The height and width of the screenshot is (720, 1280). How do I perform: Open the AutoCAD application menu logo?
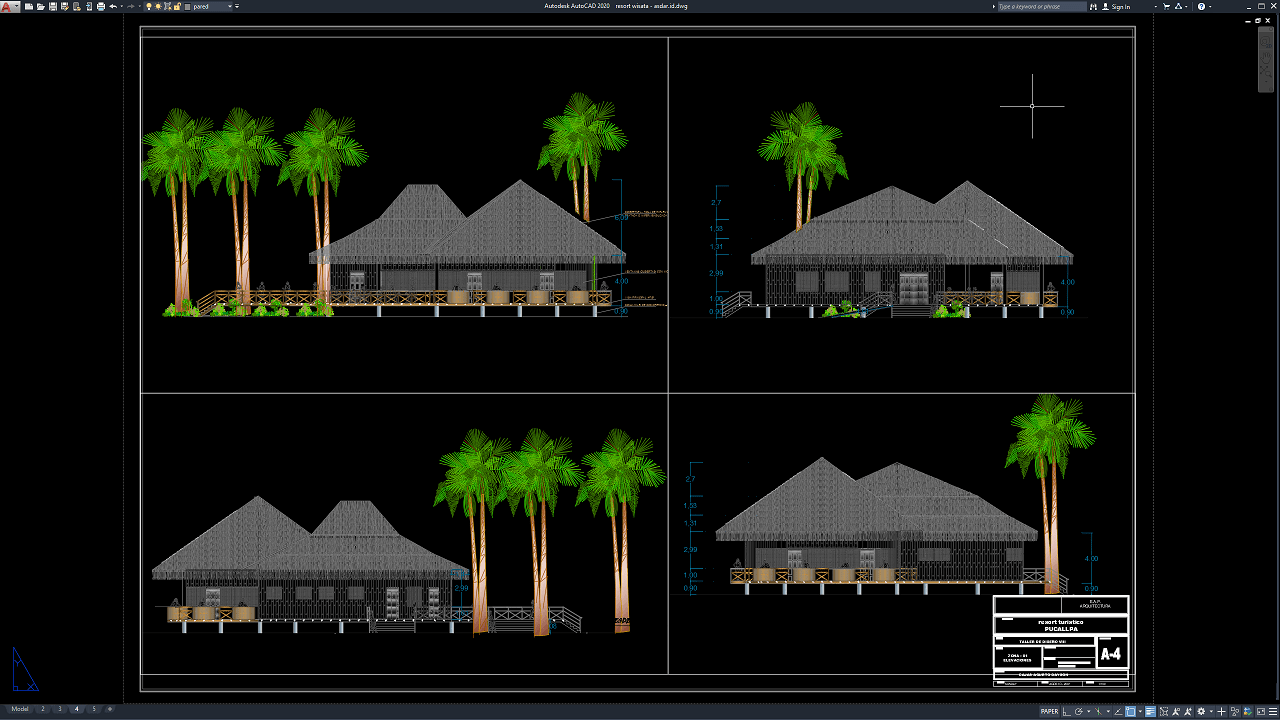8,6
